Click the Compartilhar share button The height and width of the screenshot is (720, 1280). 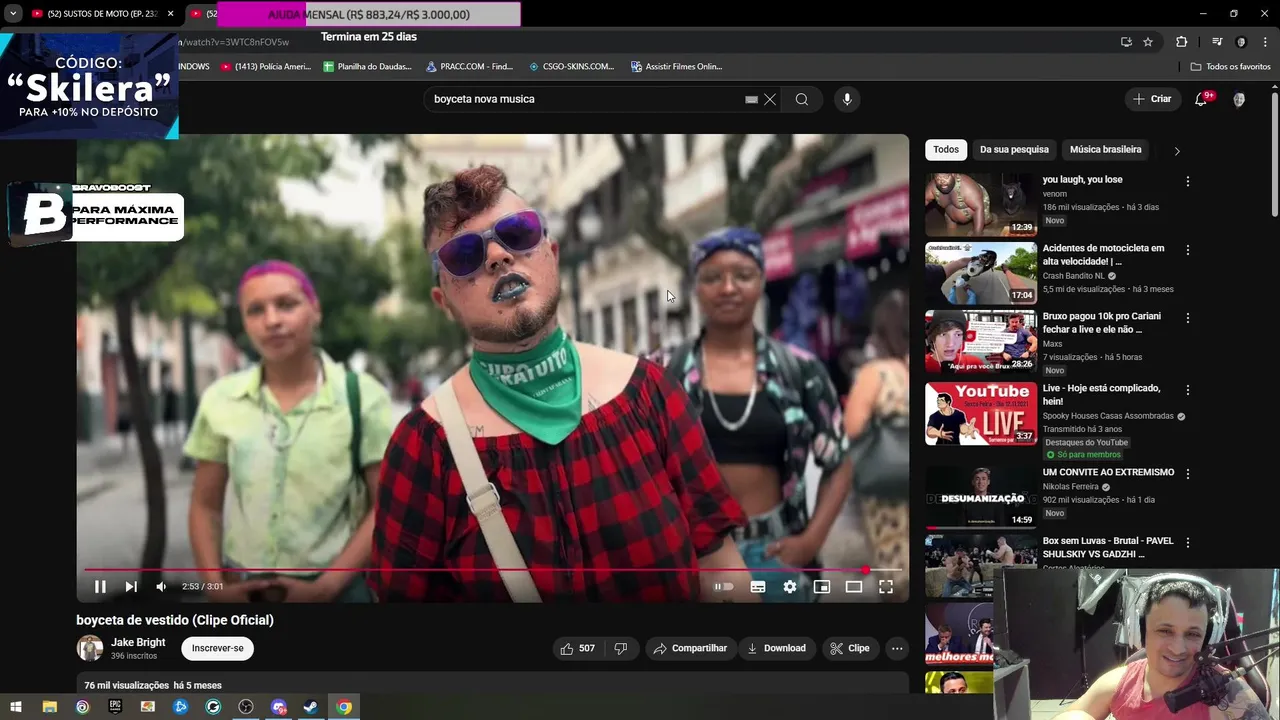[691, 648]
